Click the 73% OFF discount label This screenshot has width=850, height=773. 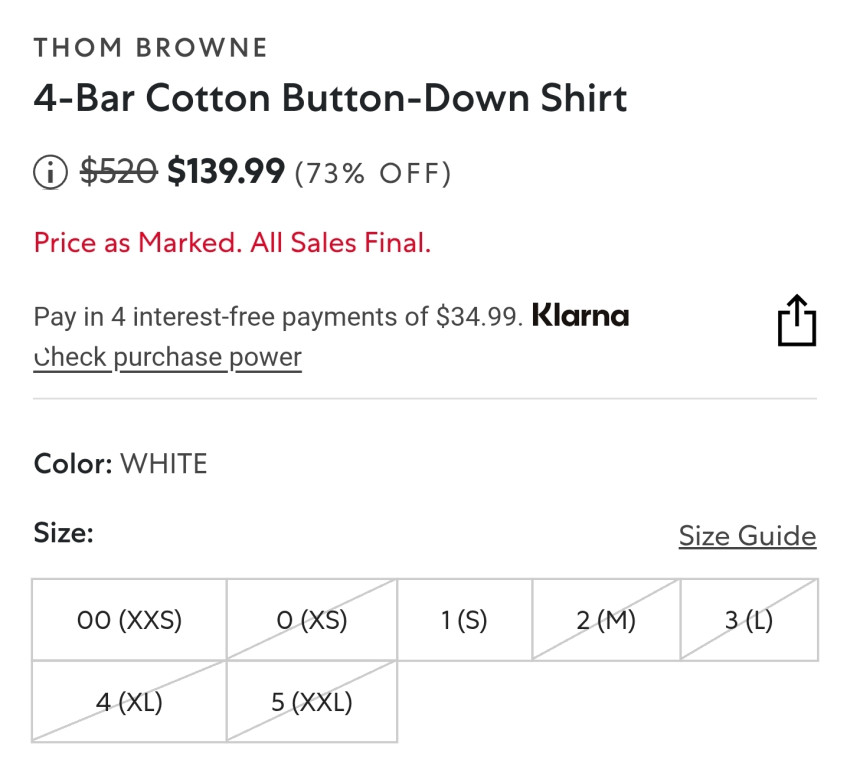pos(373,174)
